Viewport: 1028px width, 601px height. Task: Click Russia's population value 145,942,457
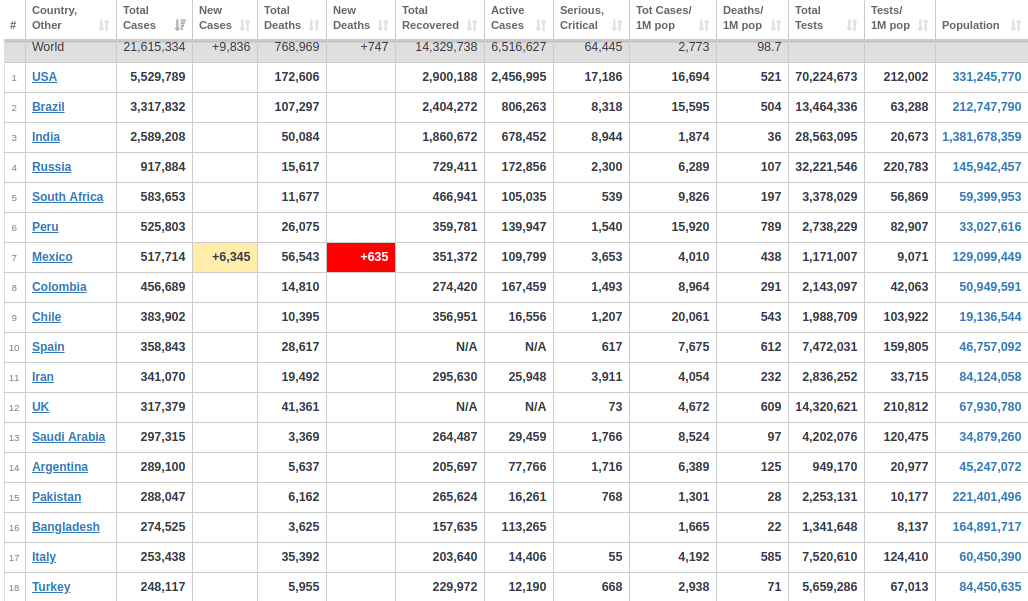[x=987, y=167]
